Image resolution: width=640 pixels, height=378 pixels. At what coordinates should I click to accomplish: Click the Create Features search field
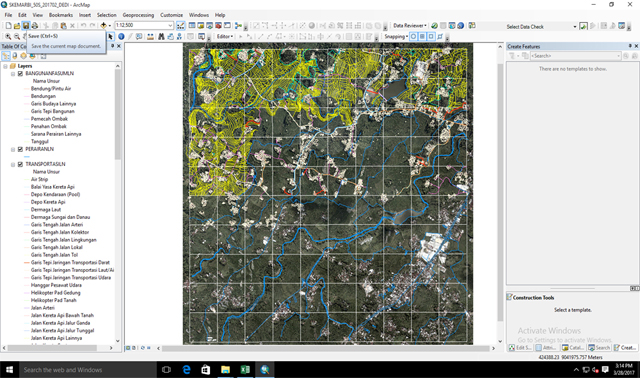point(576,56)
